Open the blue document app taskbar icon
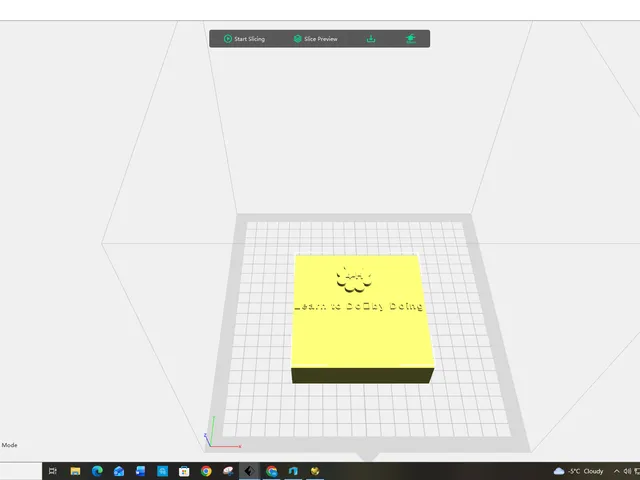 click(x=140, y=471)
